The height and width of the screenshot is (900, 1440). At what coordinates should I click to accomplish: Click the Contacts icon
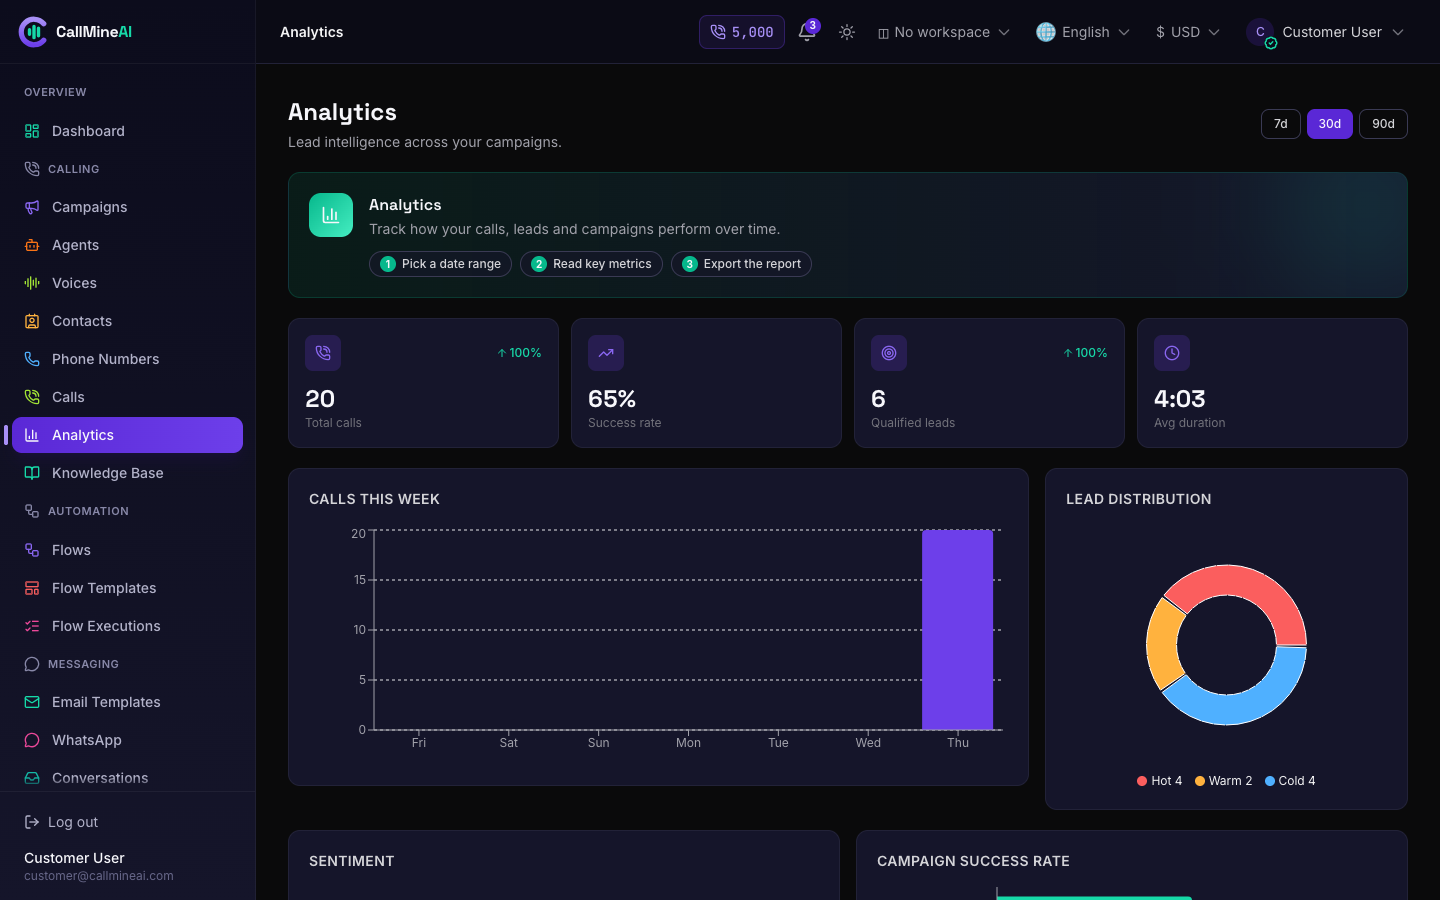32,321
